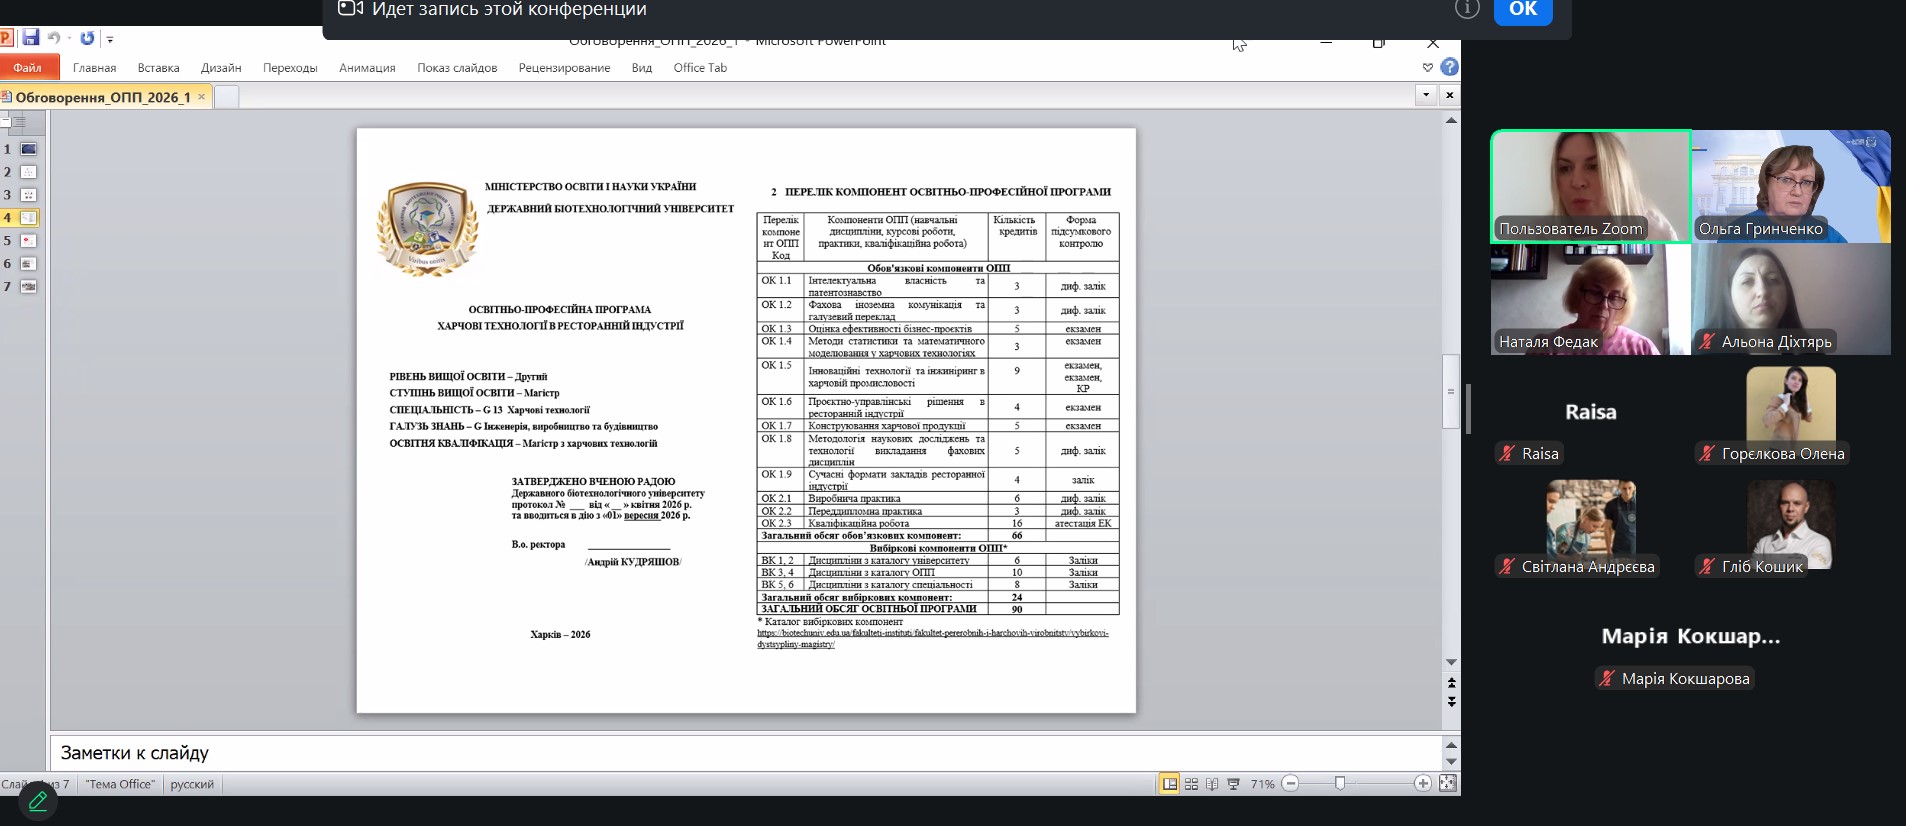Expand the collapsed ribbon chevron
Viewport: 1906px width, 826px height.
point(1427,67)
